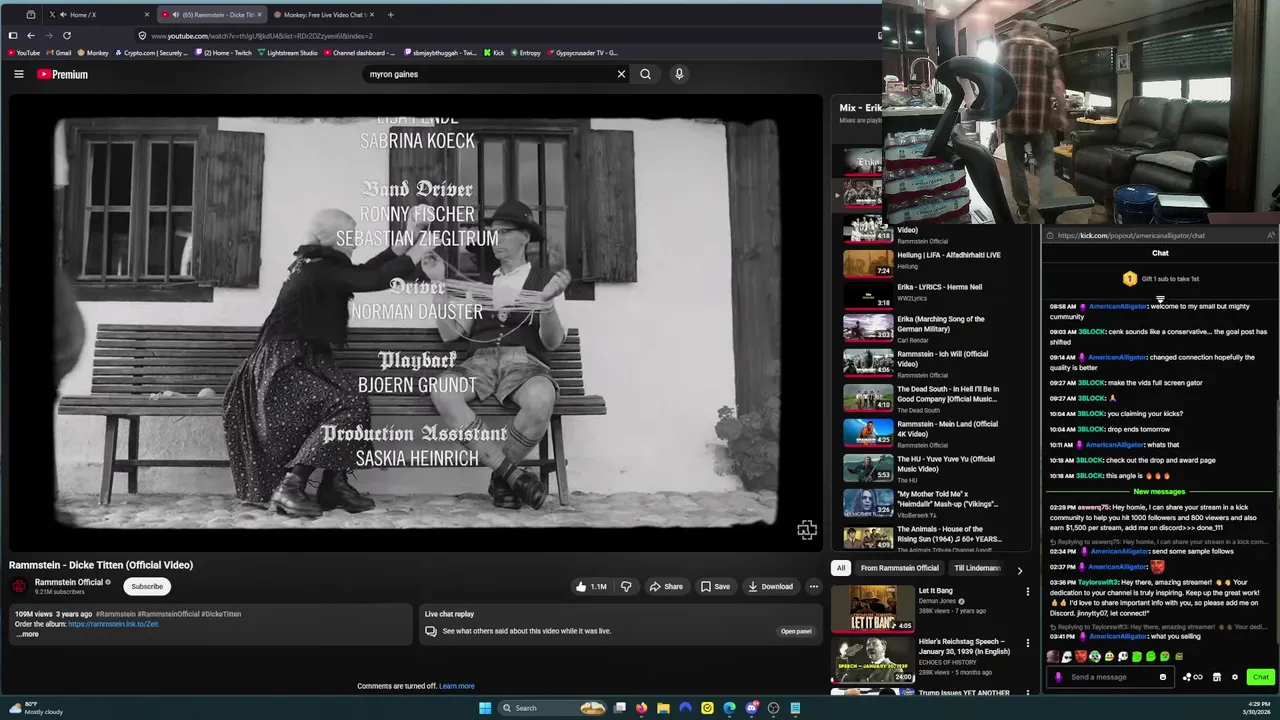1280x720 pixels.
Task: Click the YouTube search magnifier button
Action: (645, 74)
